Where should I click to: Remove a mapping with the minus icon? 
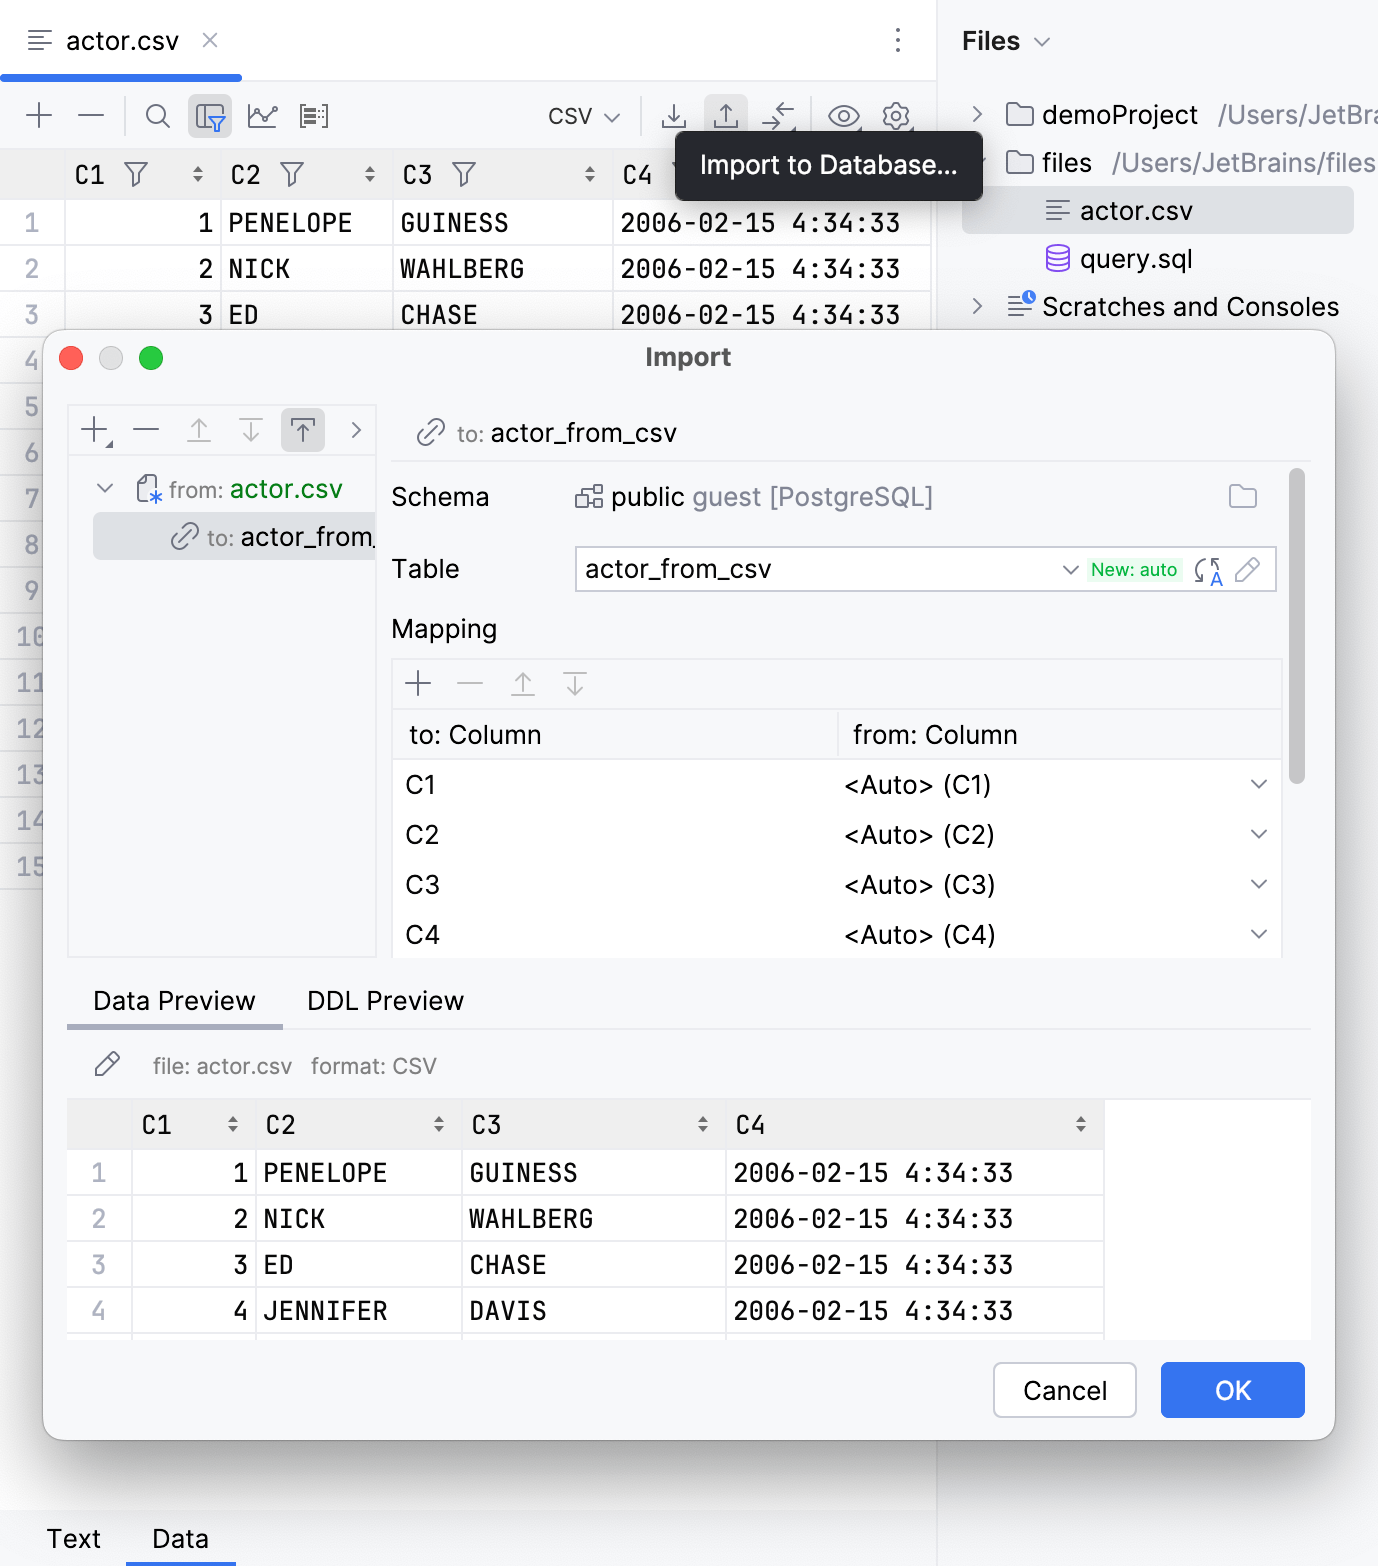pos(469,684)
